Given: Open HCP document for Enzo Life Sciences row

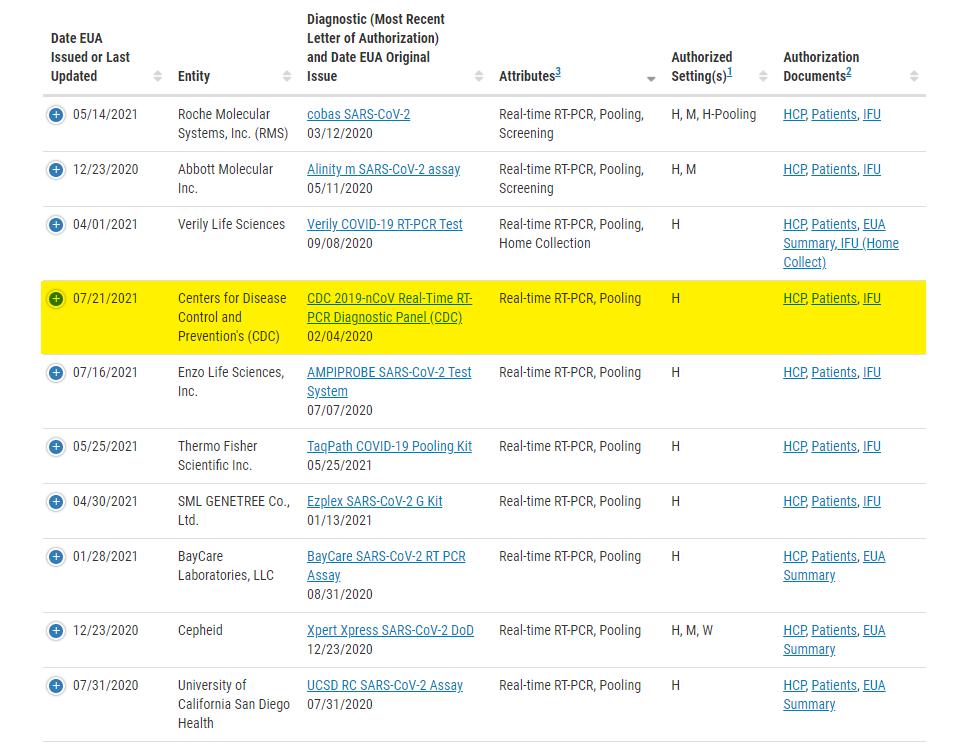Looking at the screenshot, I should (x=795, y=372).
